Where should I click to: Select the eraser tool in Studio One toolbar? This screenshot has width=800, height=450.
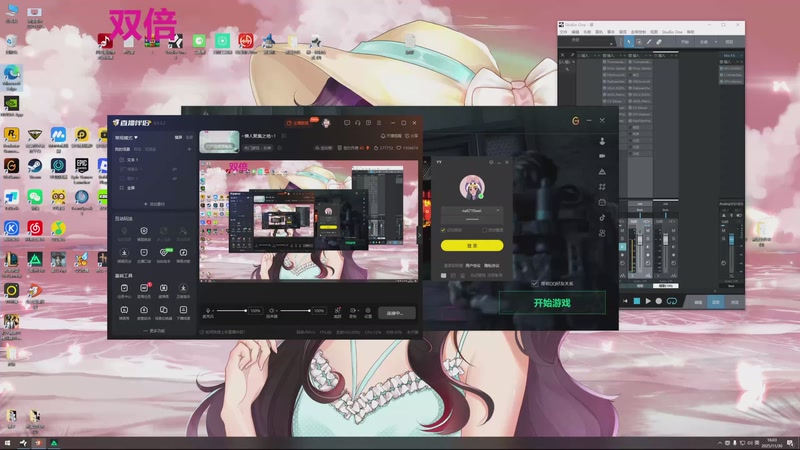point(659,42)
